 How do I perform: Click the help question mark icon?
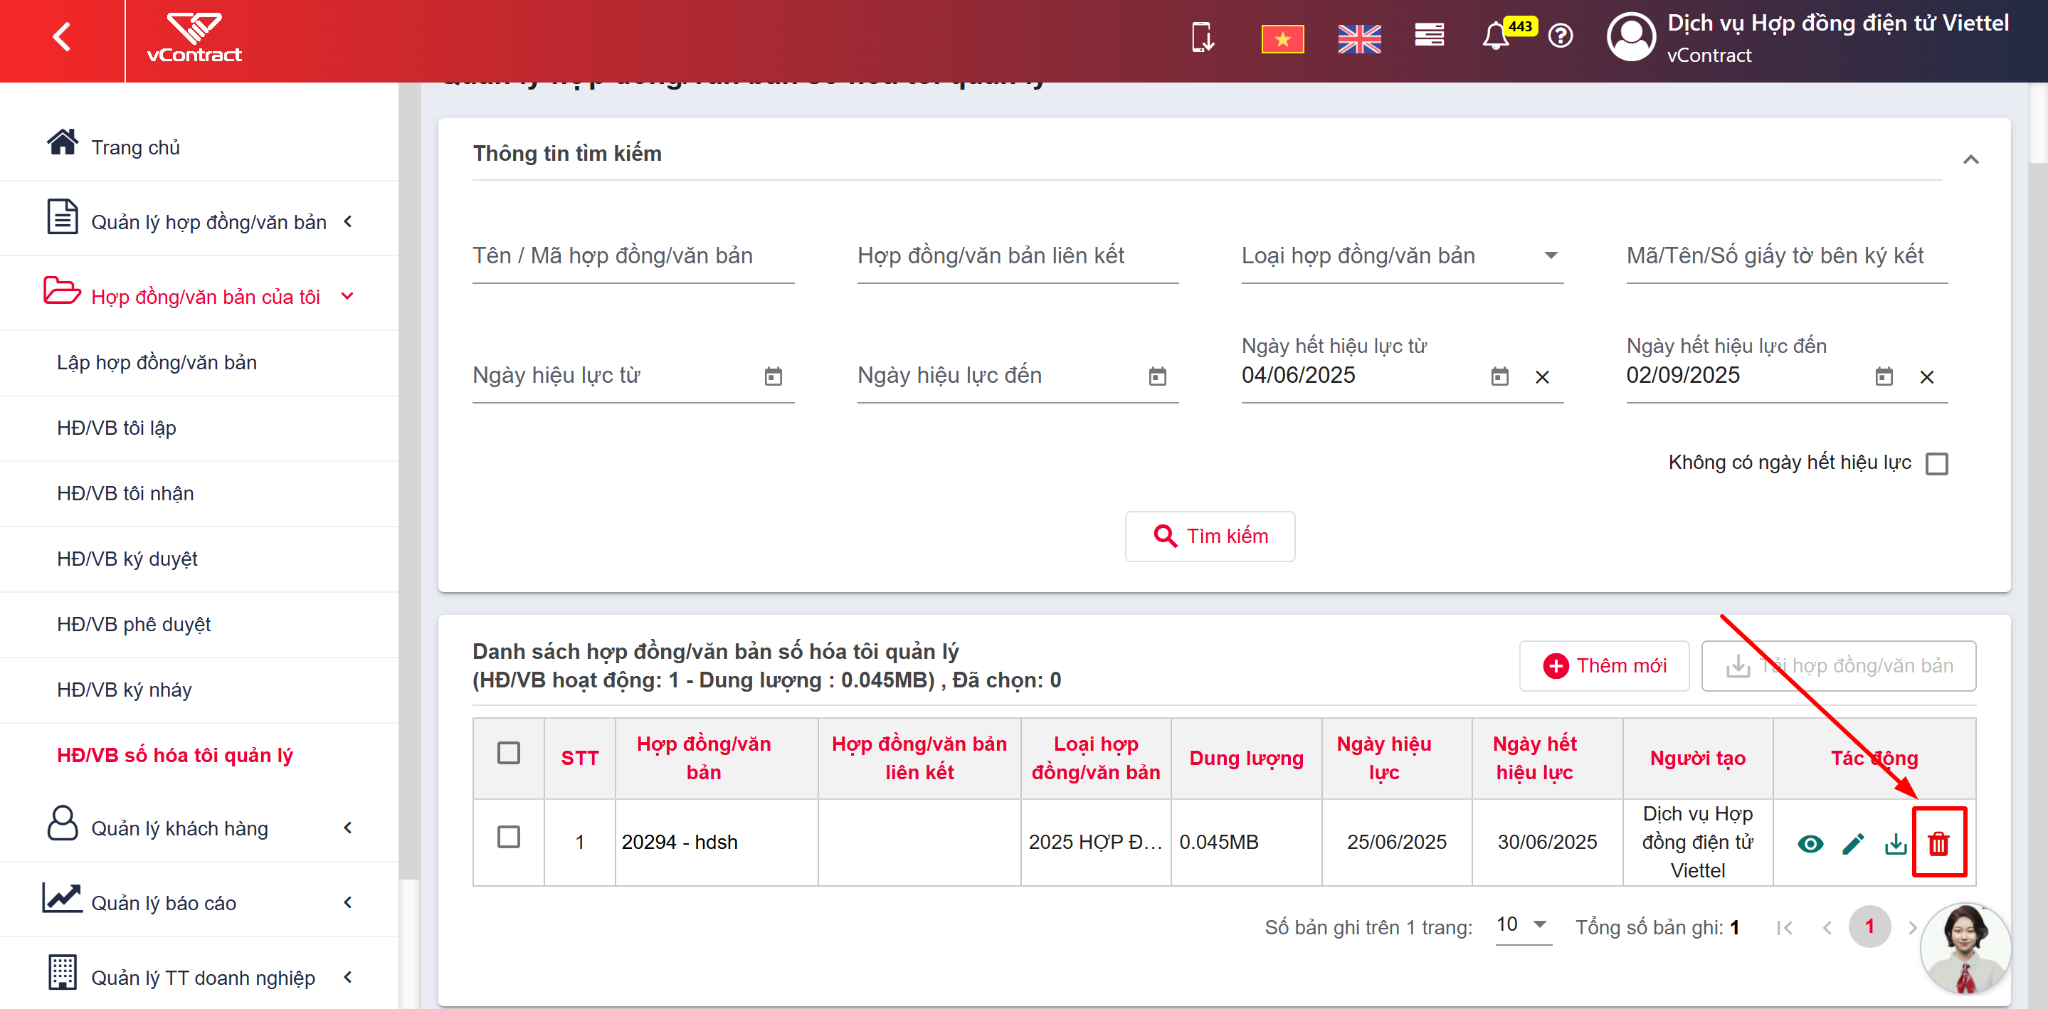[x=1561, y=37]
